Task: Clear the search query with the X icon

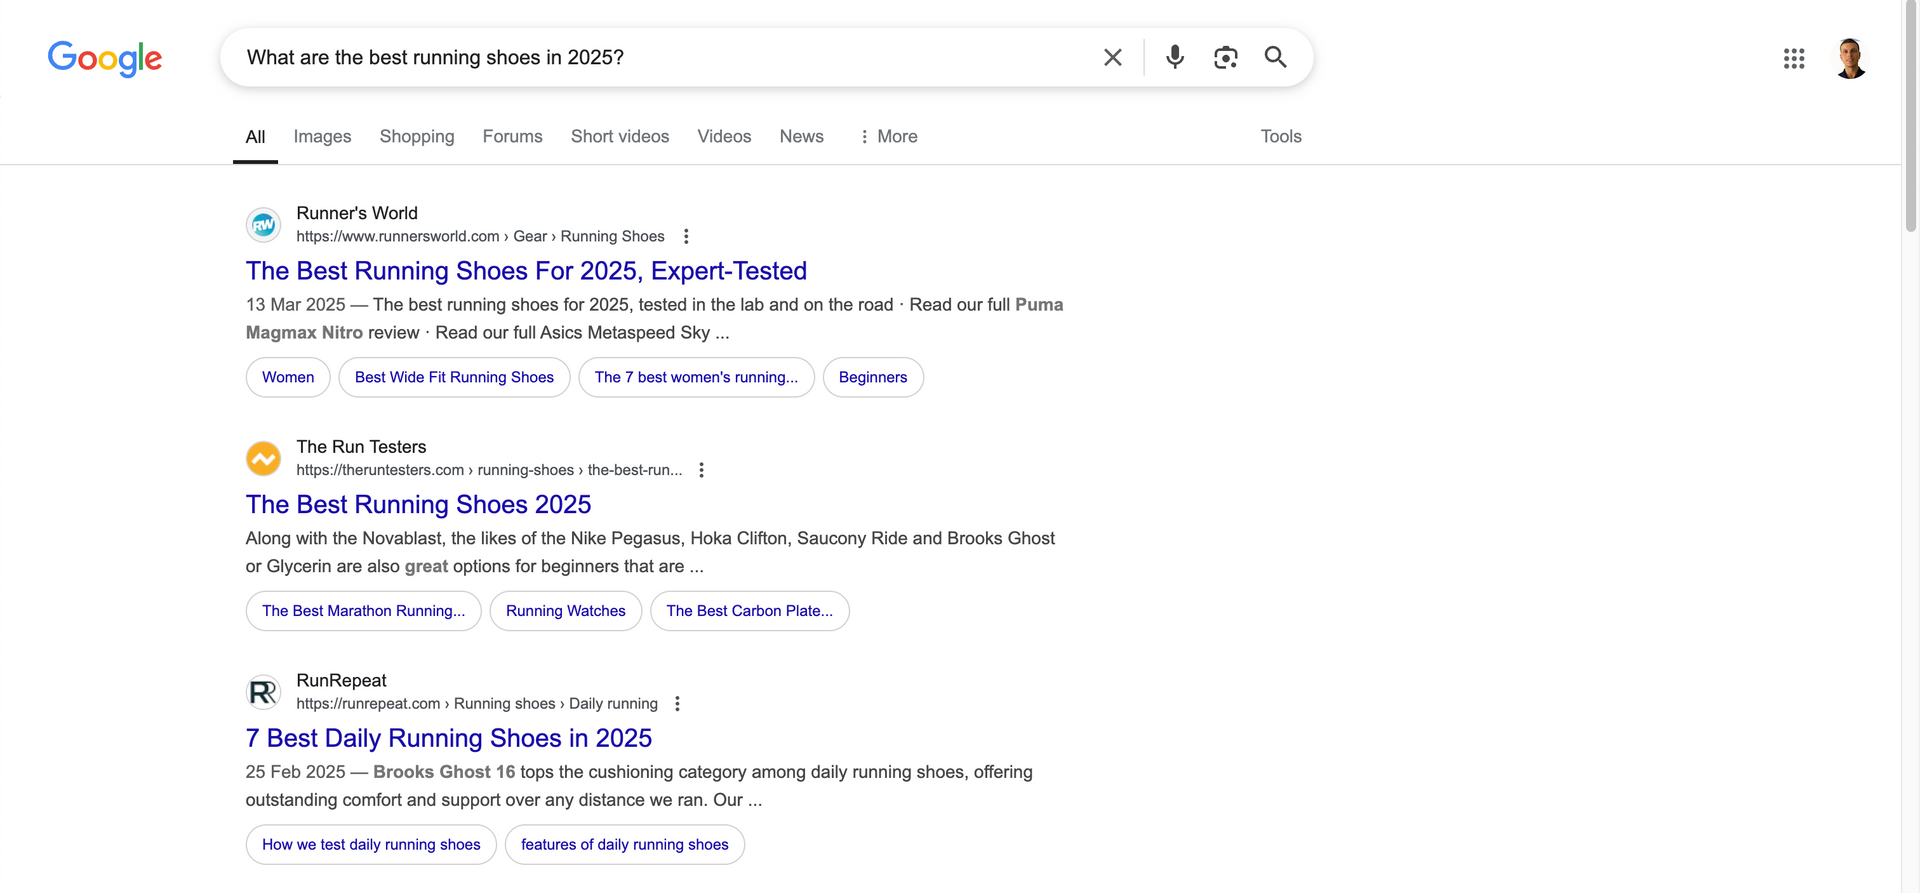Action: click(1113, 57)
